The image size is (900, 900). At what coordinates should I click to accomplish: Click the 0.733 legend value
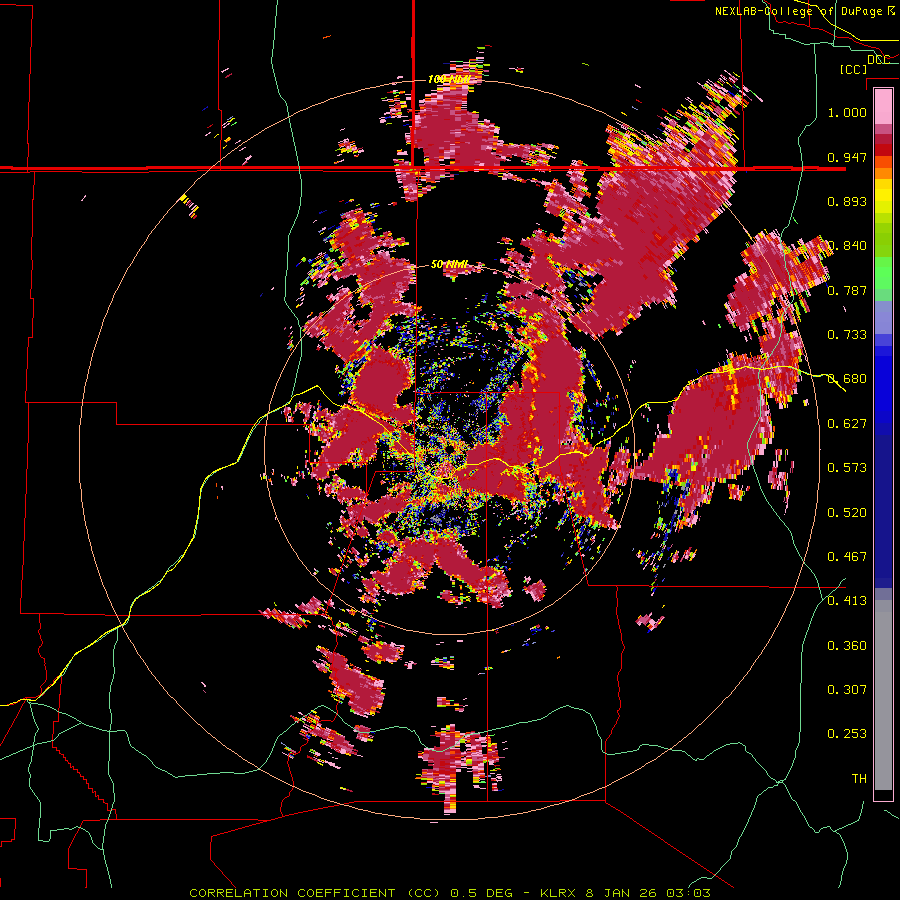[847, 335]
